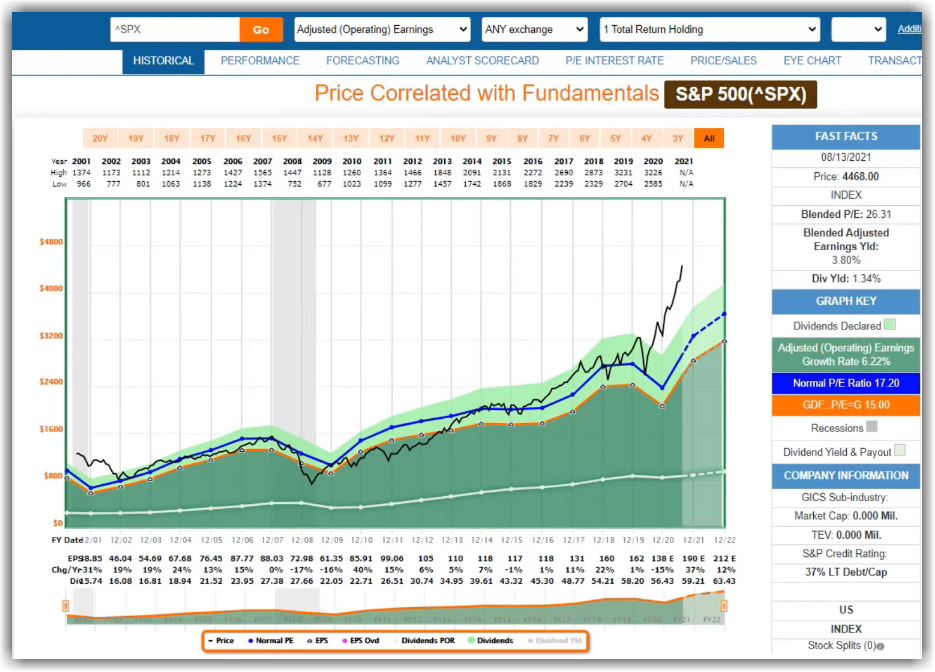935x672 pixels.
Task: Show the 8Y time range
Action: pos(522,138)
